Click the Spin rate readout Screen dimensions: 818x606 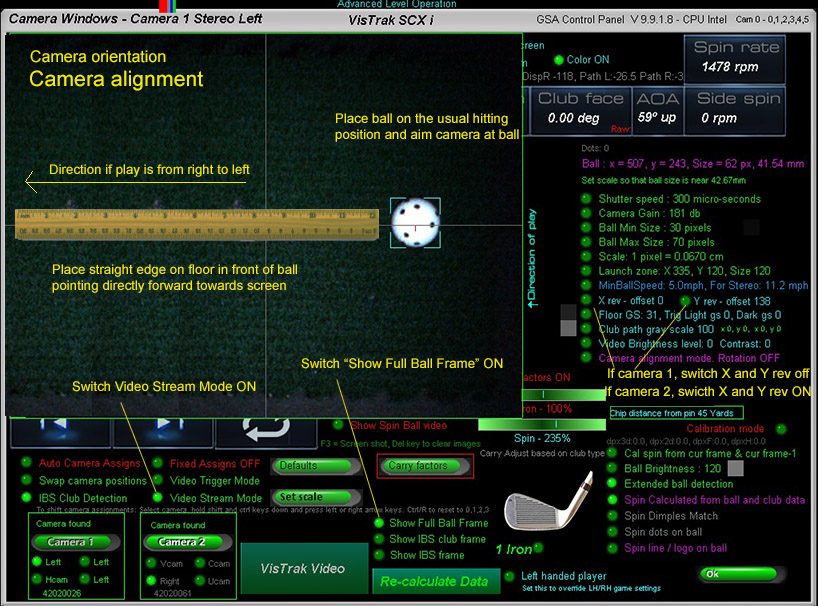[735, 59]
